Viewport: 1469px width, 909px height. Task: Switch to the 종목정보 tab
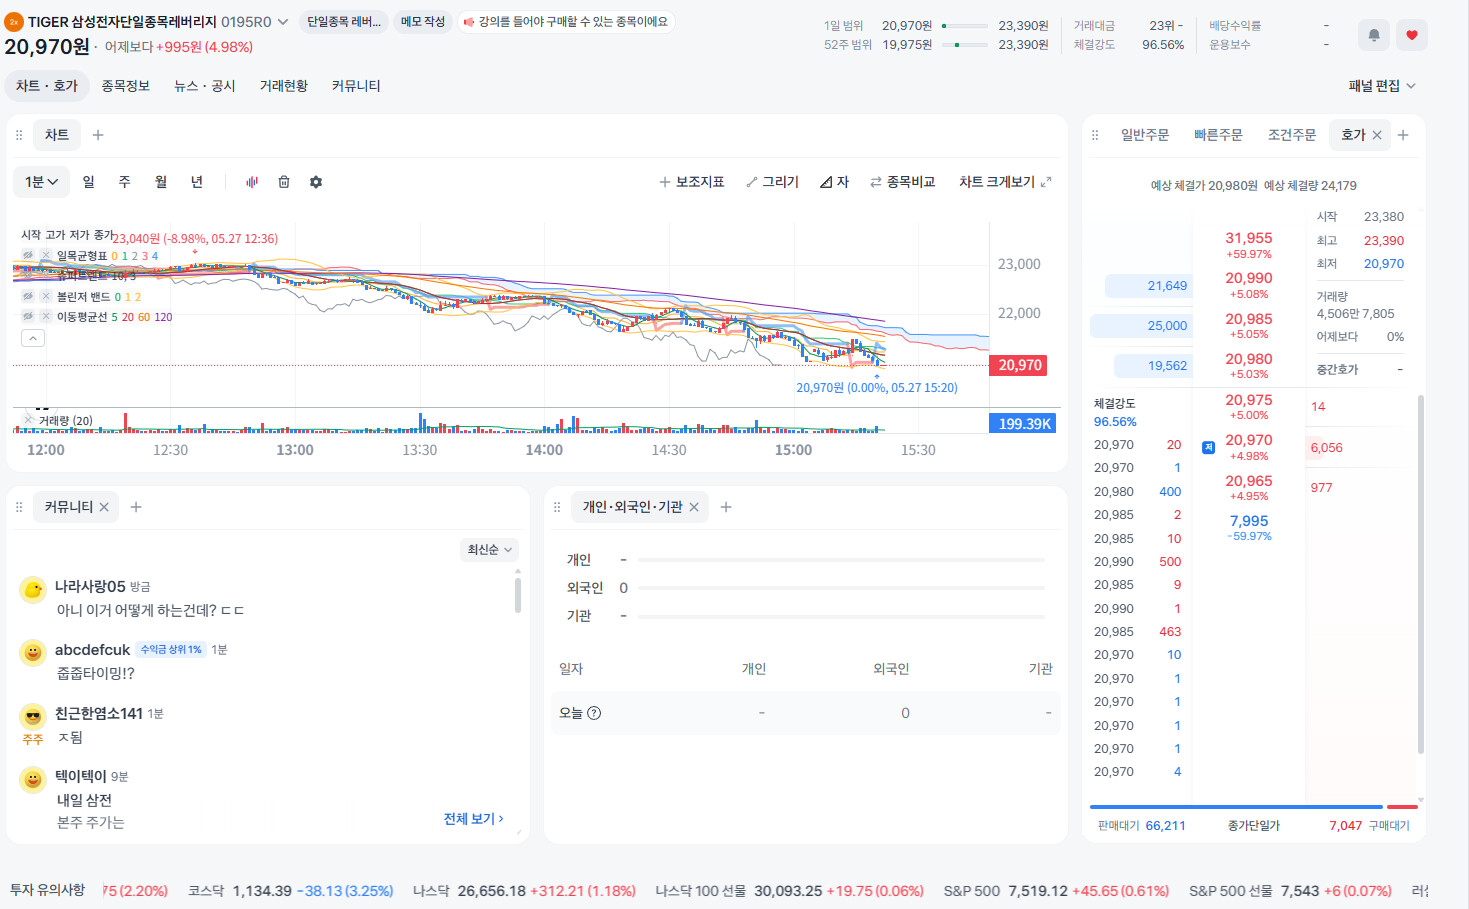click(125, 86)
